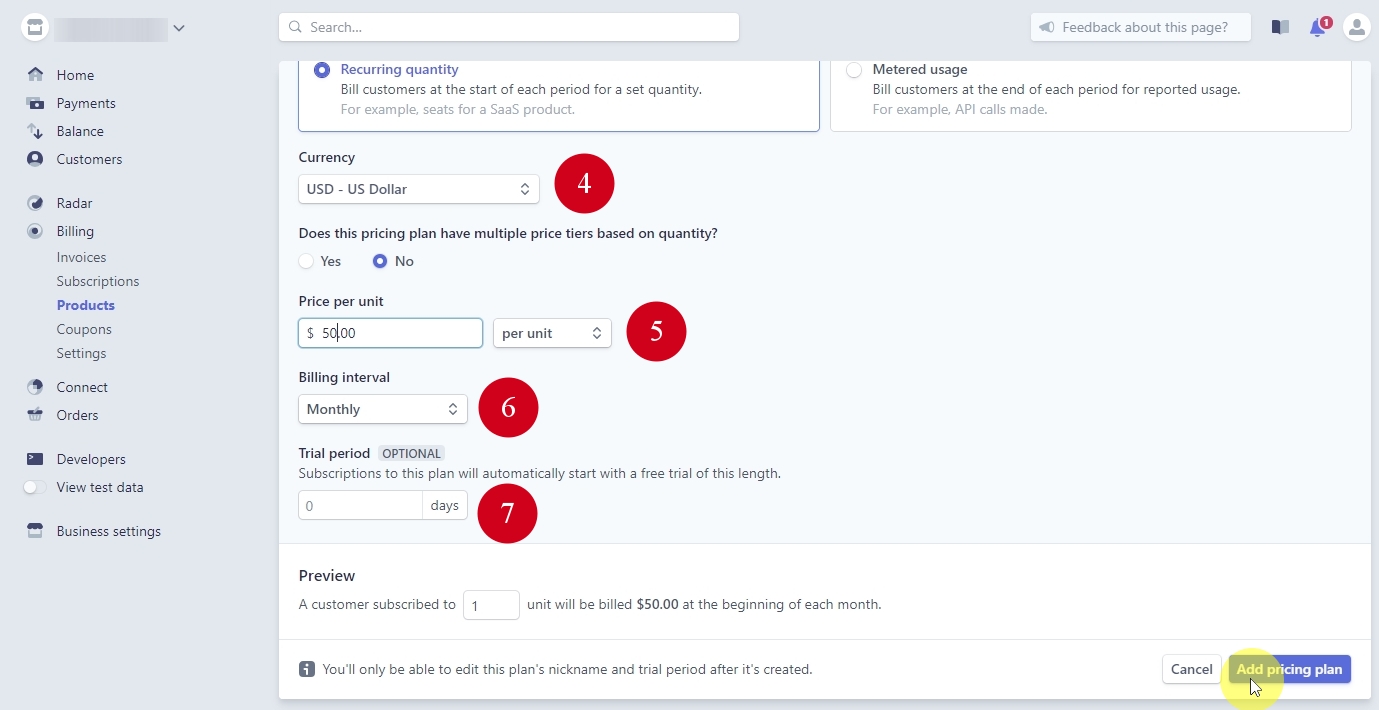Click the Balance arrows icon
The image size is (1379, 710).
click(35, 131)
